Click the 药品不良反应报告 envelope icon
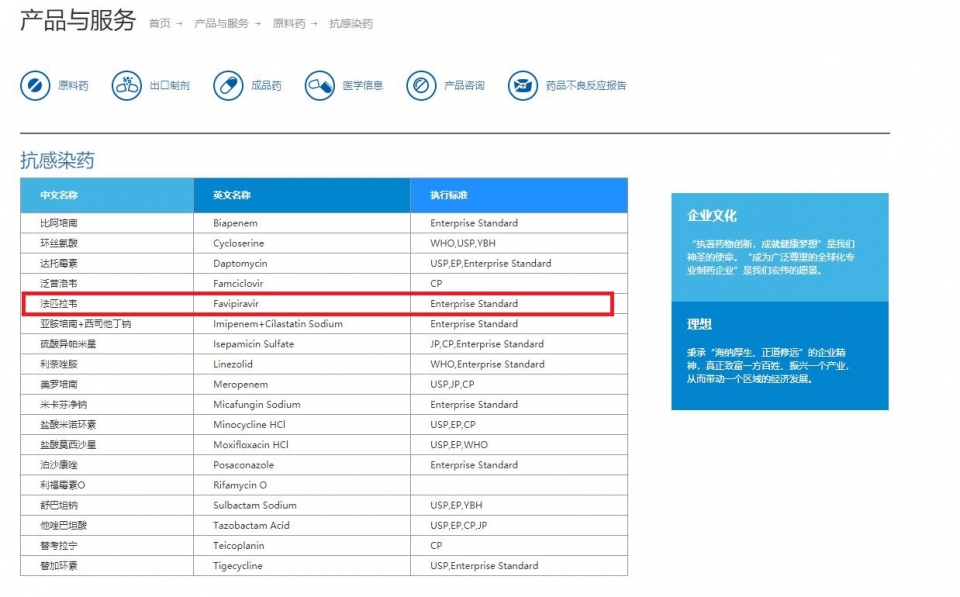 click(523, 85)
